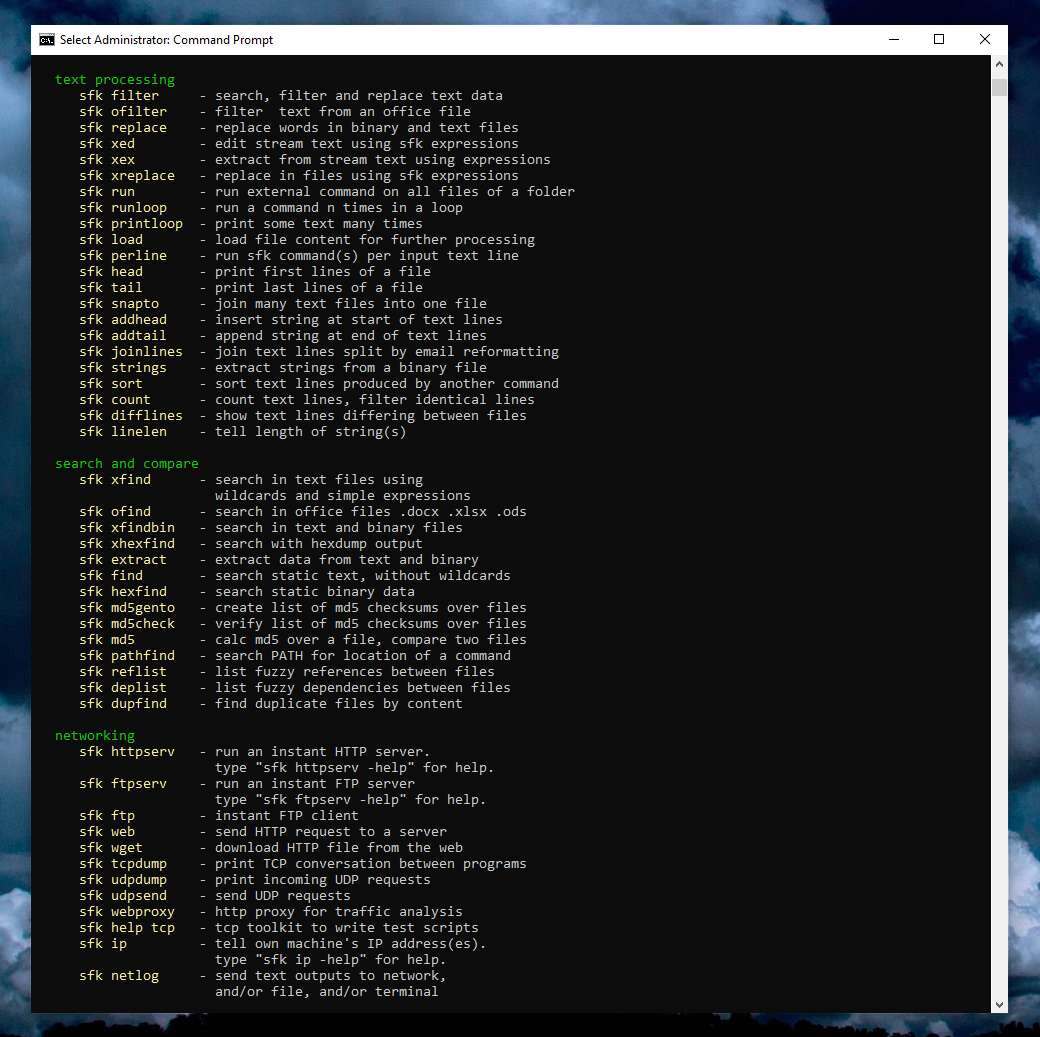Click 'download HTTP file from the web' description
The image size is (1040, 1037).
coord(338,847)
